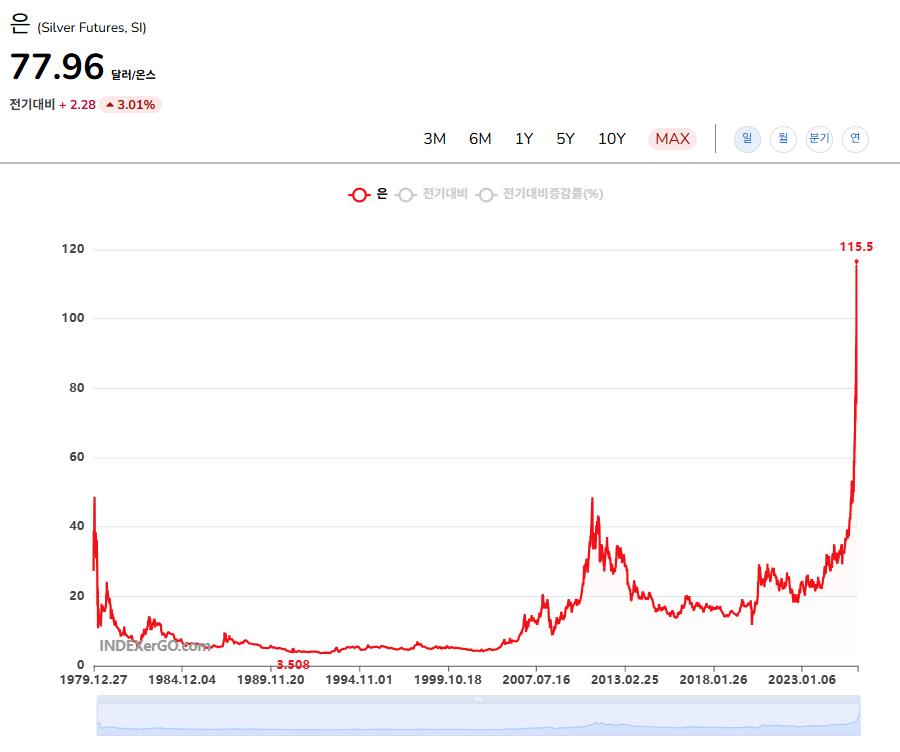Screen dimensions: 900x752
Task: Select the 월 (monthly) interval button
Action: click(x=783, y=139)
